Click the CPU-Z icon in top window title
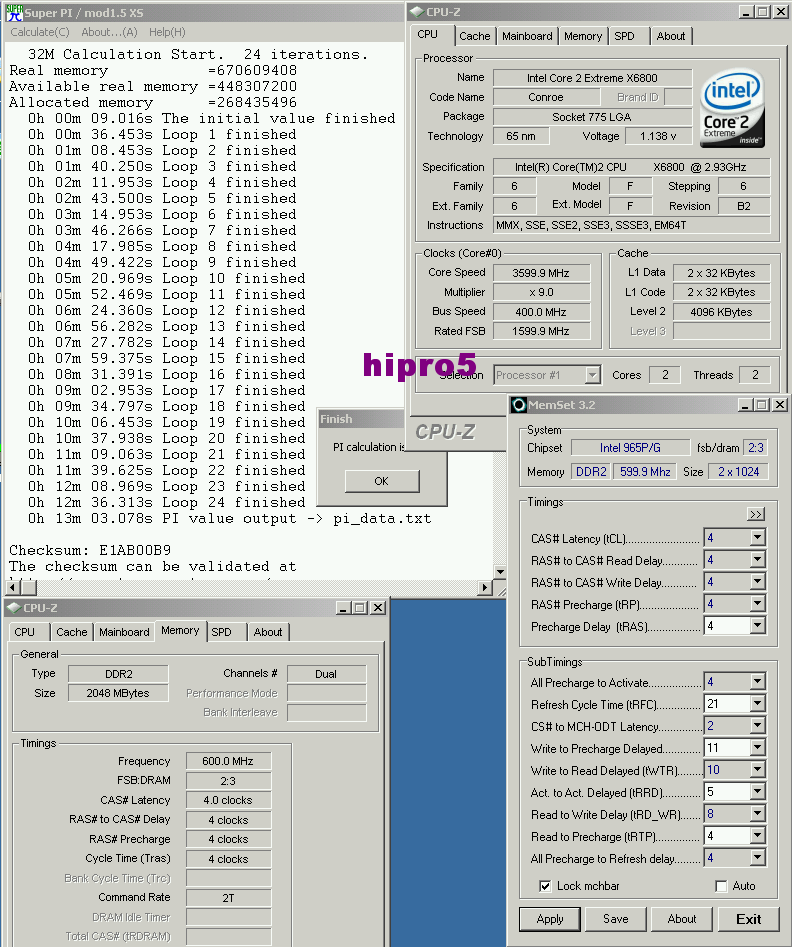The height and width of the screenshot is (947, 792). (x=417, y=11)
